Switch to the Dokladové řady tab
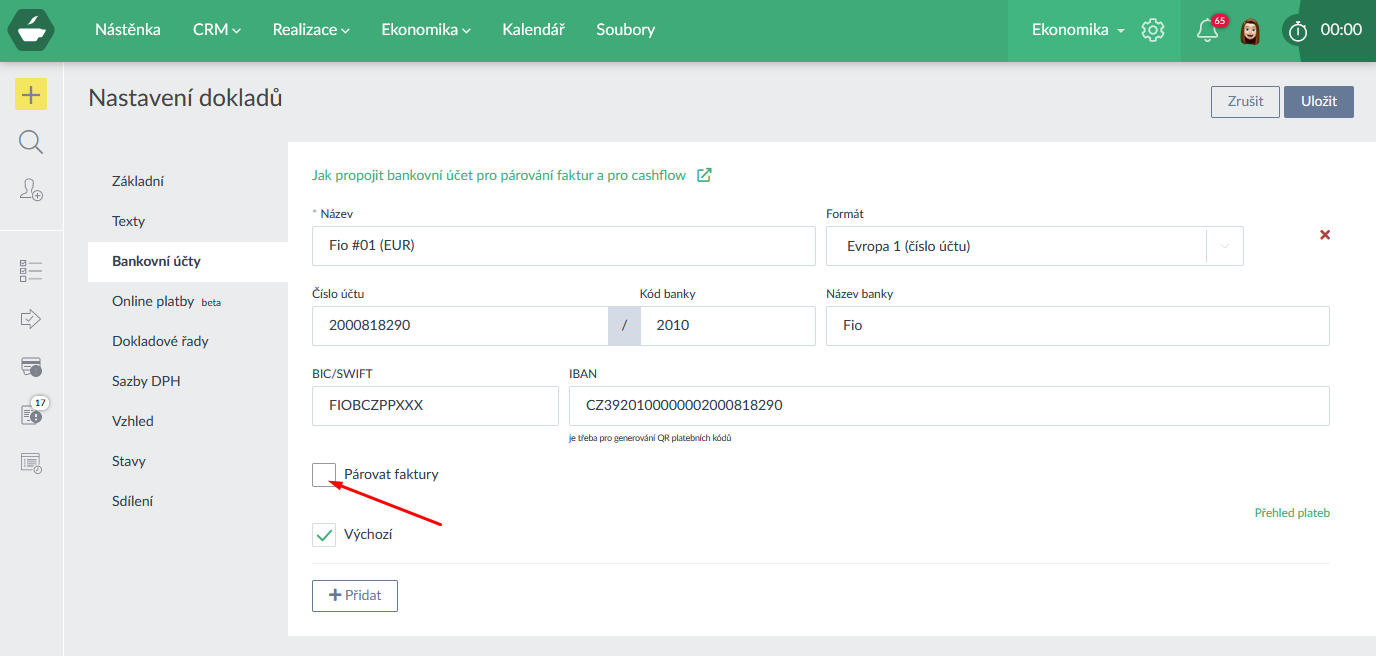Image resolution: width=1376 pixels, height=656 pixels. tap(160, 341)
